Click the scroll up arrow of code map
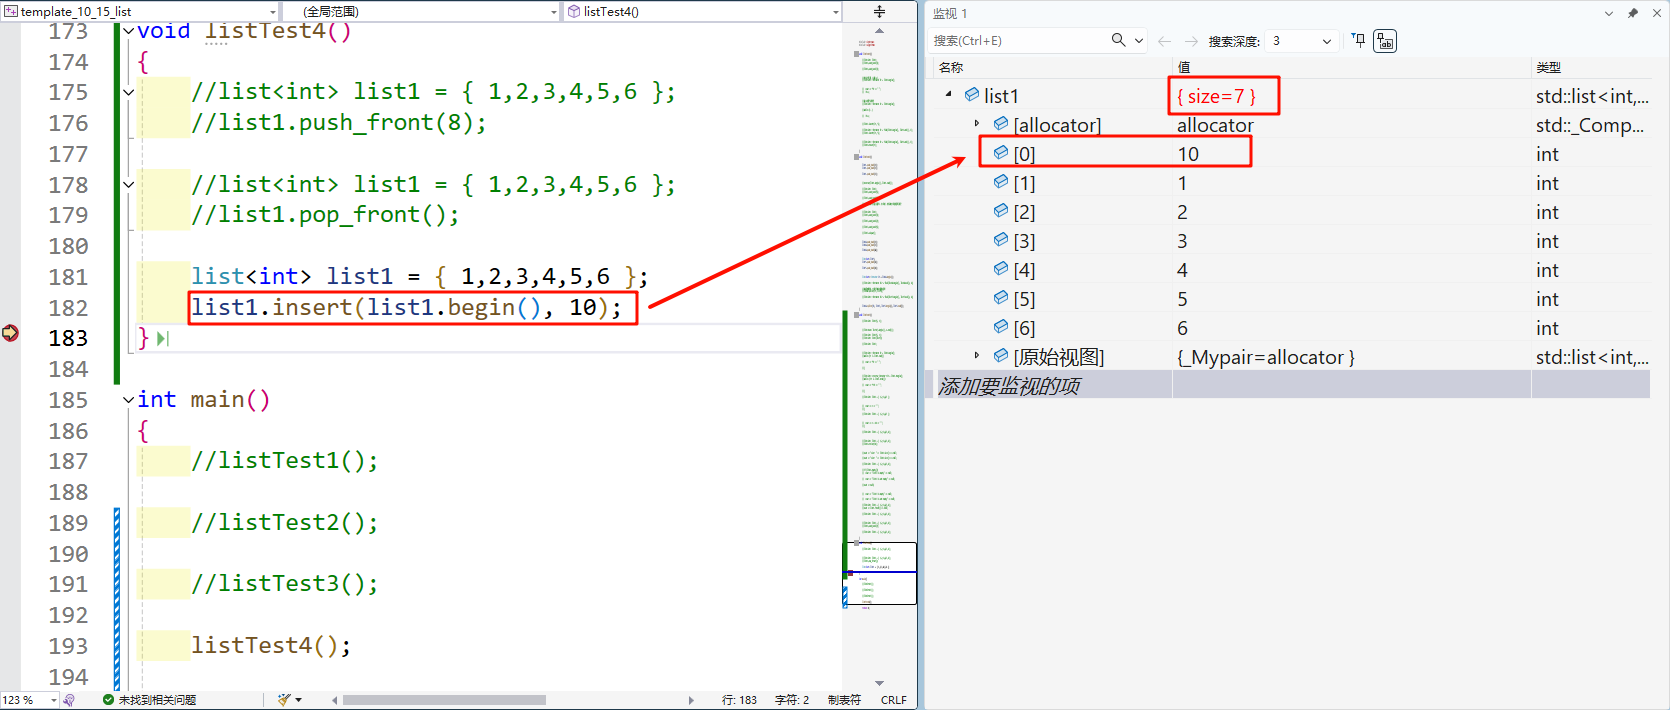Image resolution: width=1670 pixels, height=710 pixels. (879, 30)
